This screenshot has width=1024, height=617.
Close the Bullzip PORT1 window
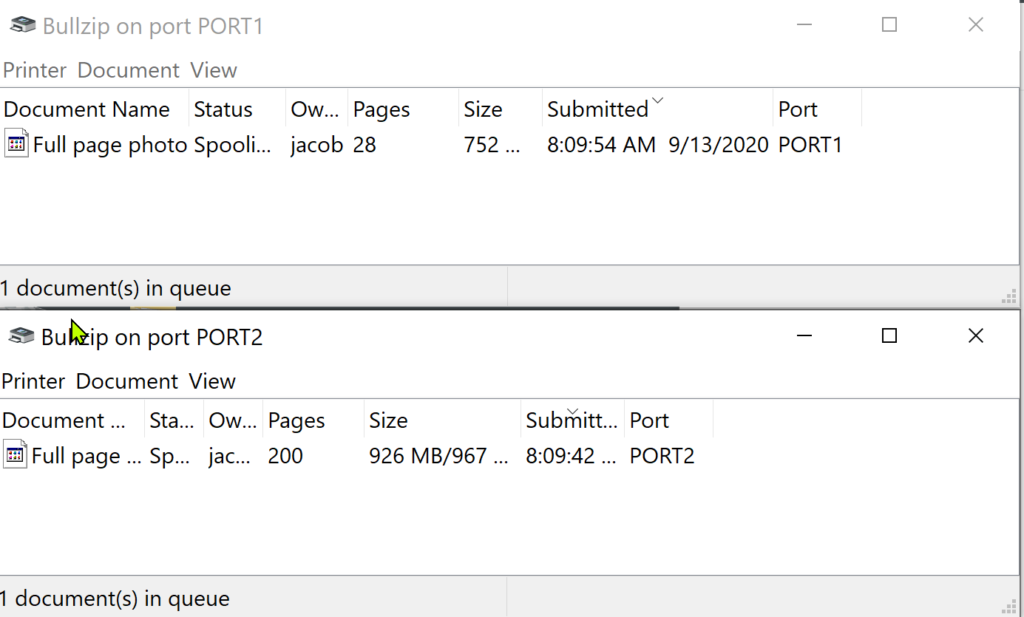tap(976, 25)
